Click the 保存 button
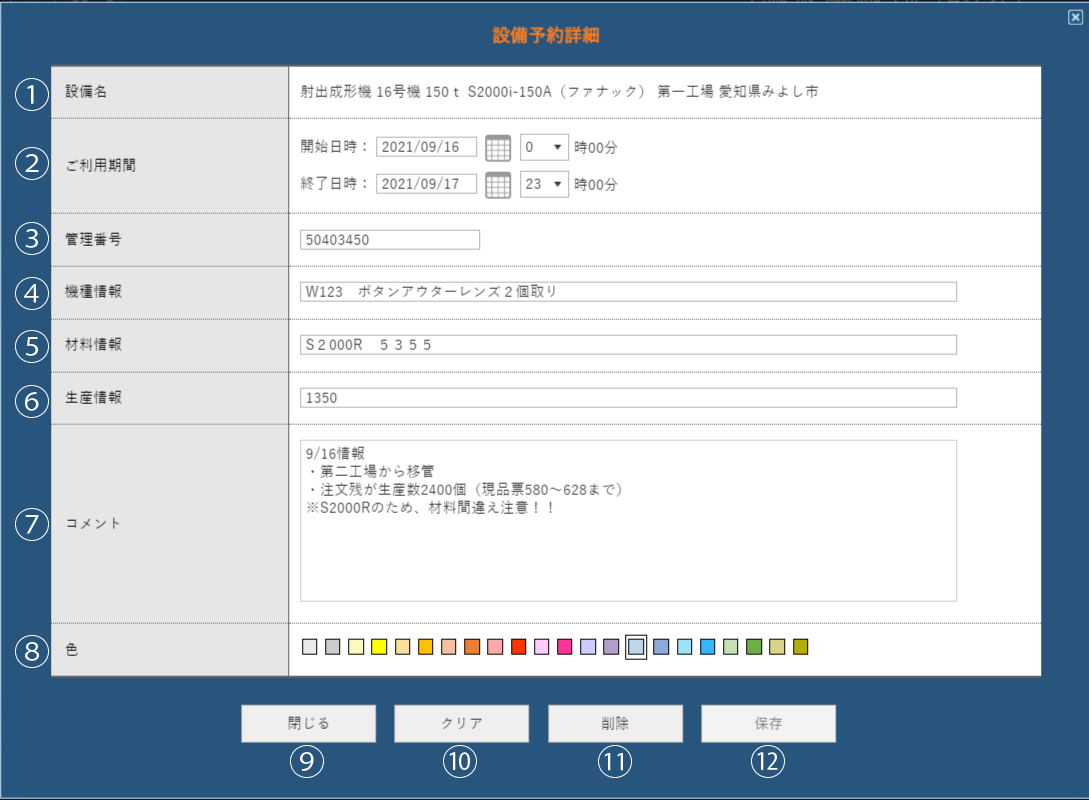1089x800 pixels. 768,724
